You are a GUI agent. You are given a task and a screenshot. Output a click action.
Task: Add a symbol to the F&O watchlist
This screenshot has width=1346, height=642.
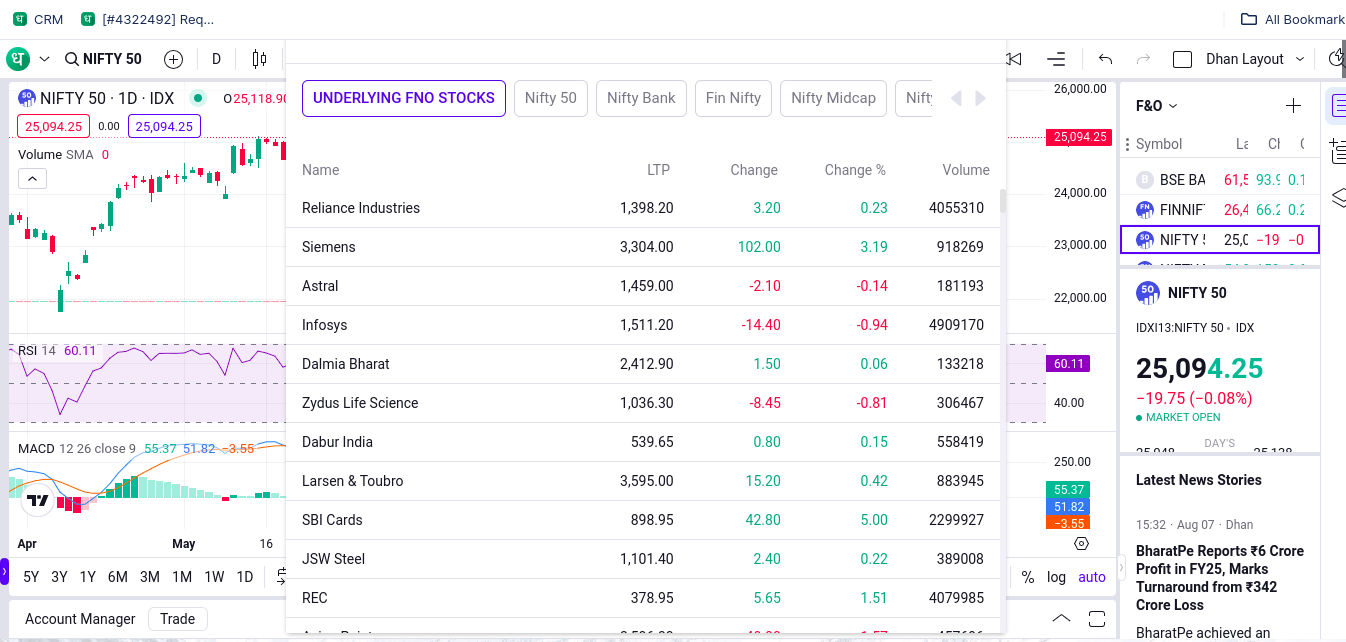coord(1293,106)
